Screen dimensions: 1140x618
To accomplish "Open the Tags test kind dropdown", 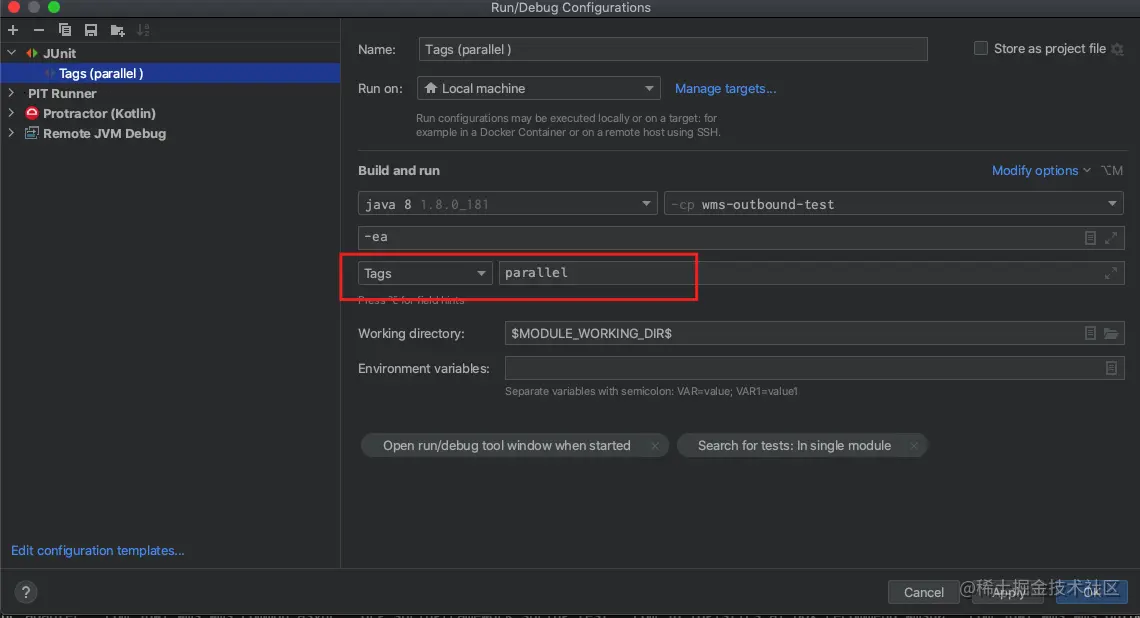I will (x=425, y=273).
